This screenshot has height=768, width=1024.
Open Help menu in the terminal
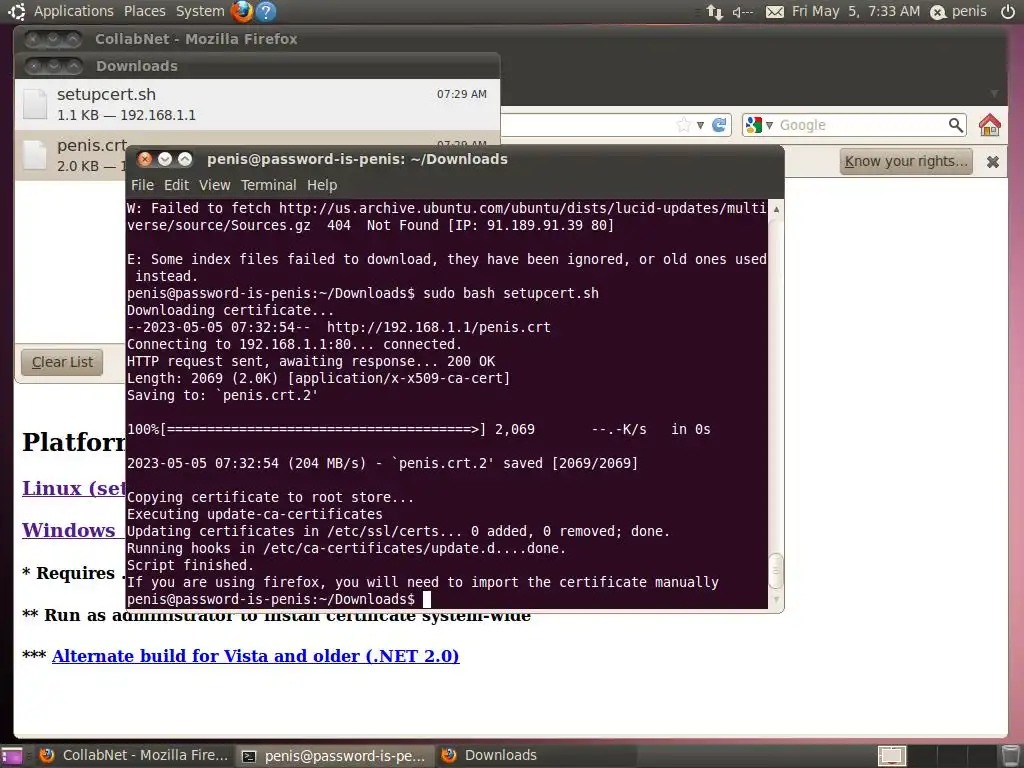pos(322,185)
